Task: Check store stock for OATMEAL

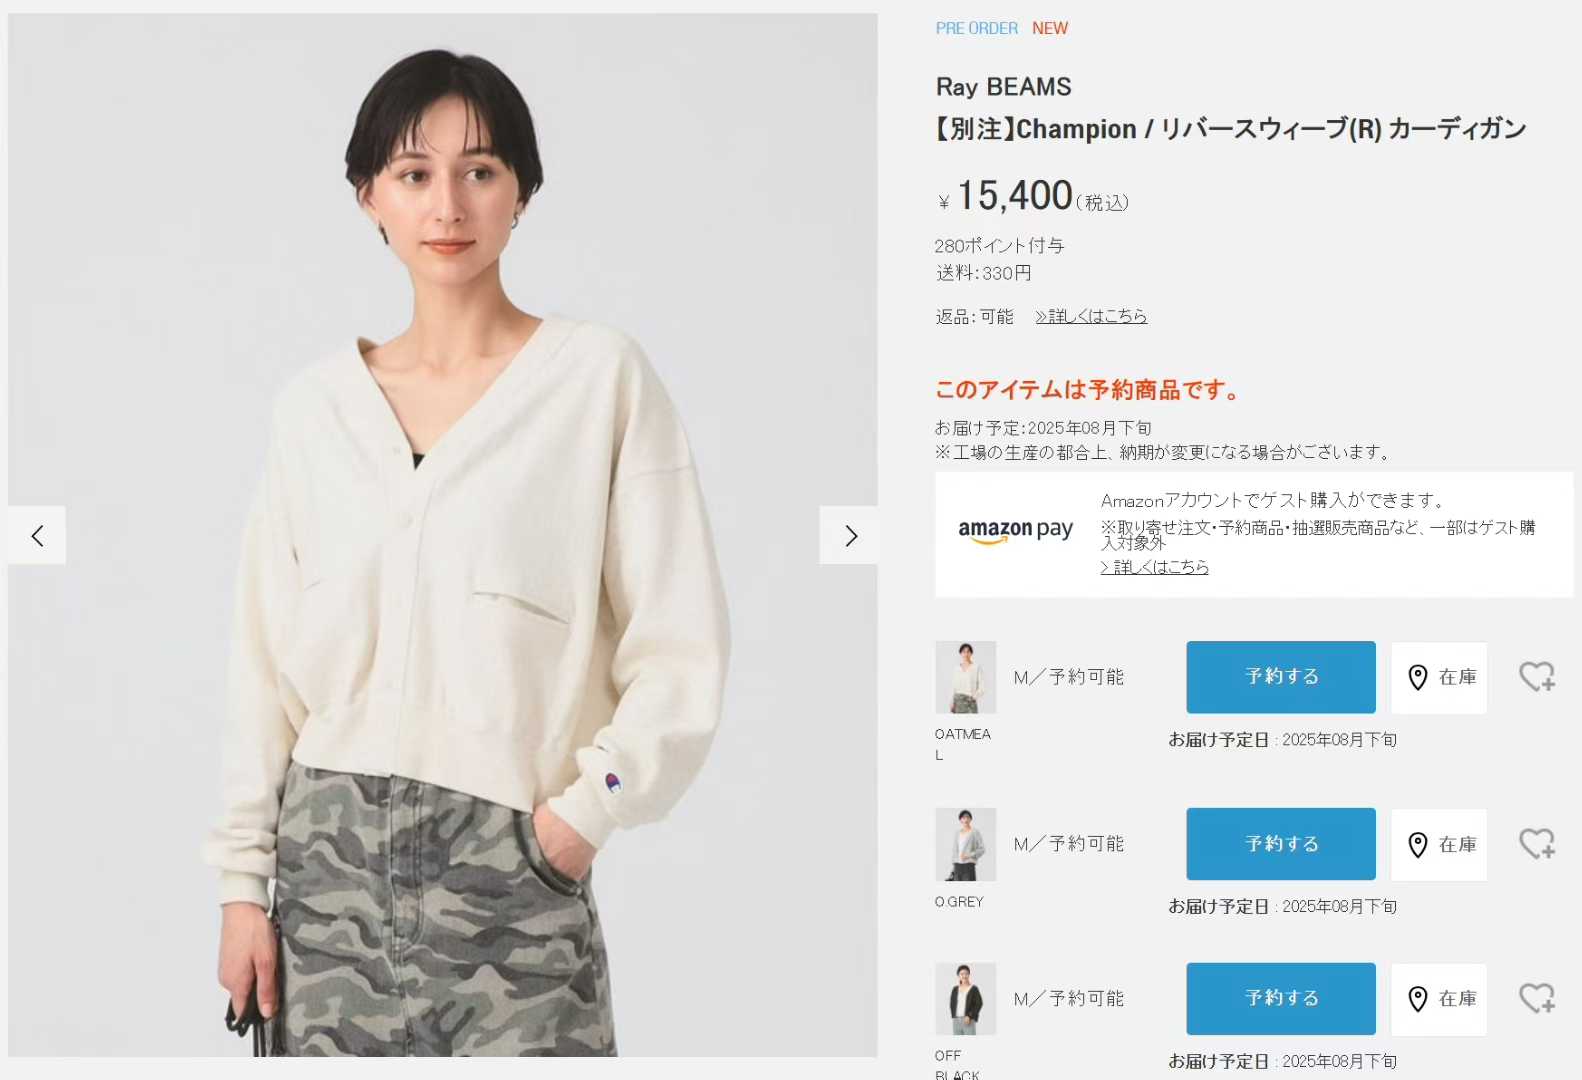Action: 1439,677
